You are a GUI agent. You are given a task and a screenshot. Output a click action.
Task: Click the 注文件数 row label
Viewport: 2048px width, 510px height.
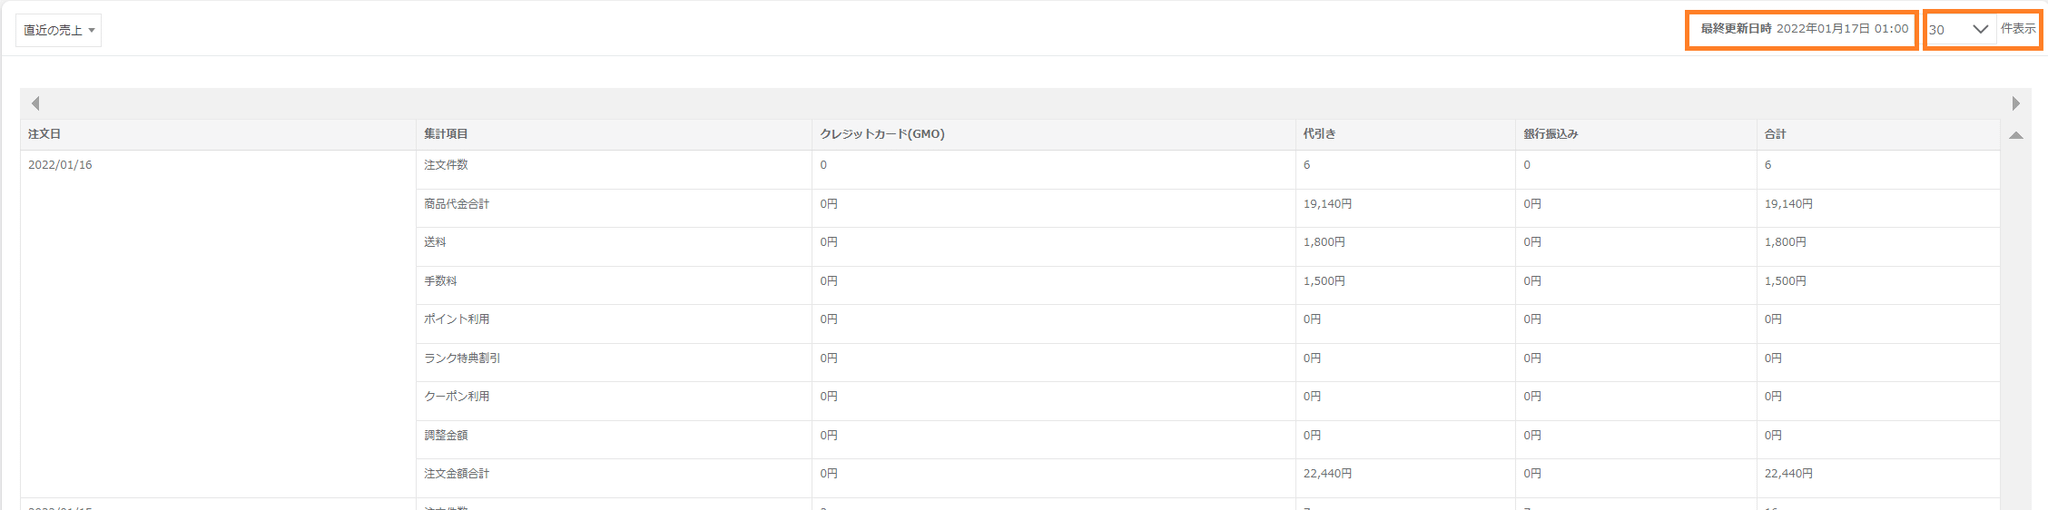click(x=446, y=165)
